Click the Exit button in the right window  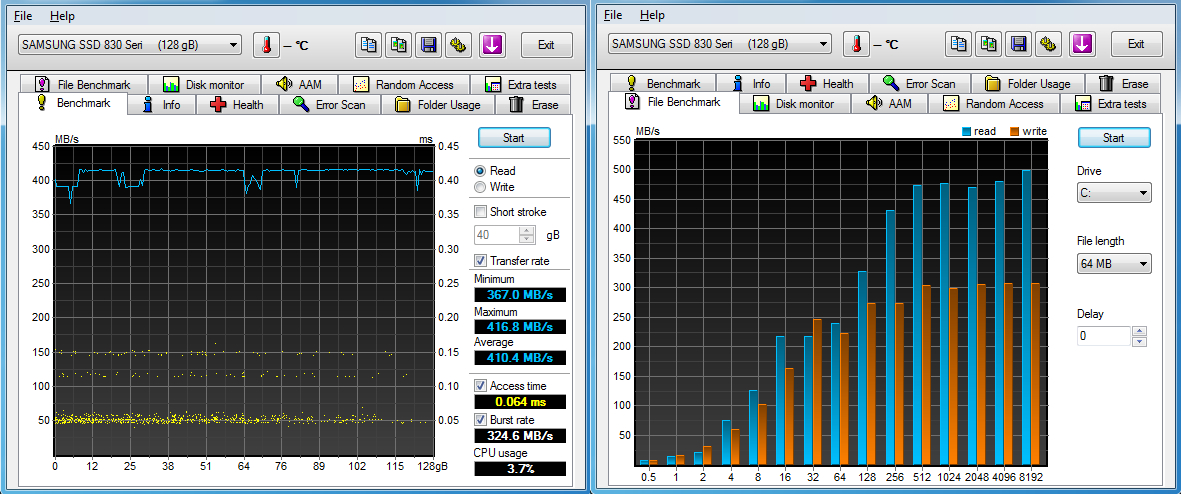[x=1136, y=44]
